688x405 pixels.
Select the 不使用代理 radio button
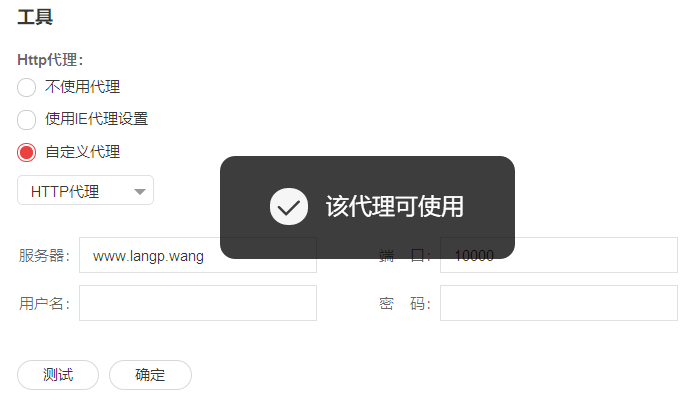(x=26, y=87)
